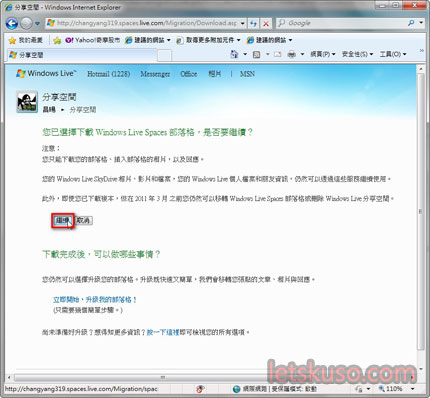Click the profile avatar thumbnail

coord(27,102)
